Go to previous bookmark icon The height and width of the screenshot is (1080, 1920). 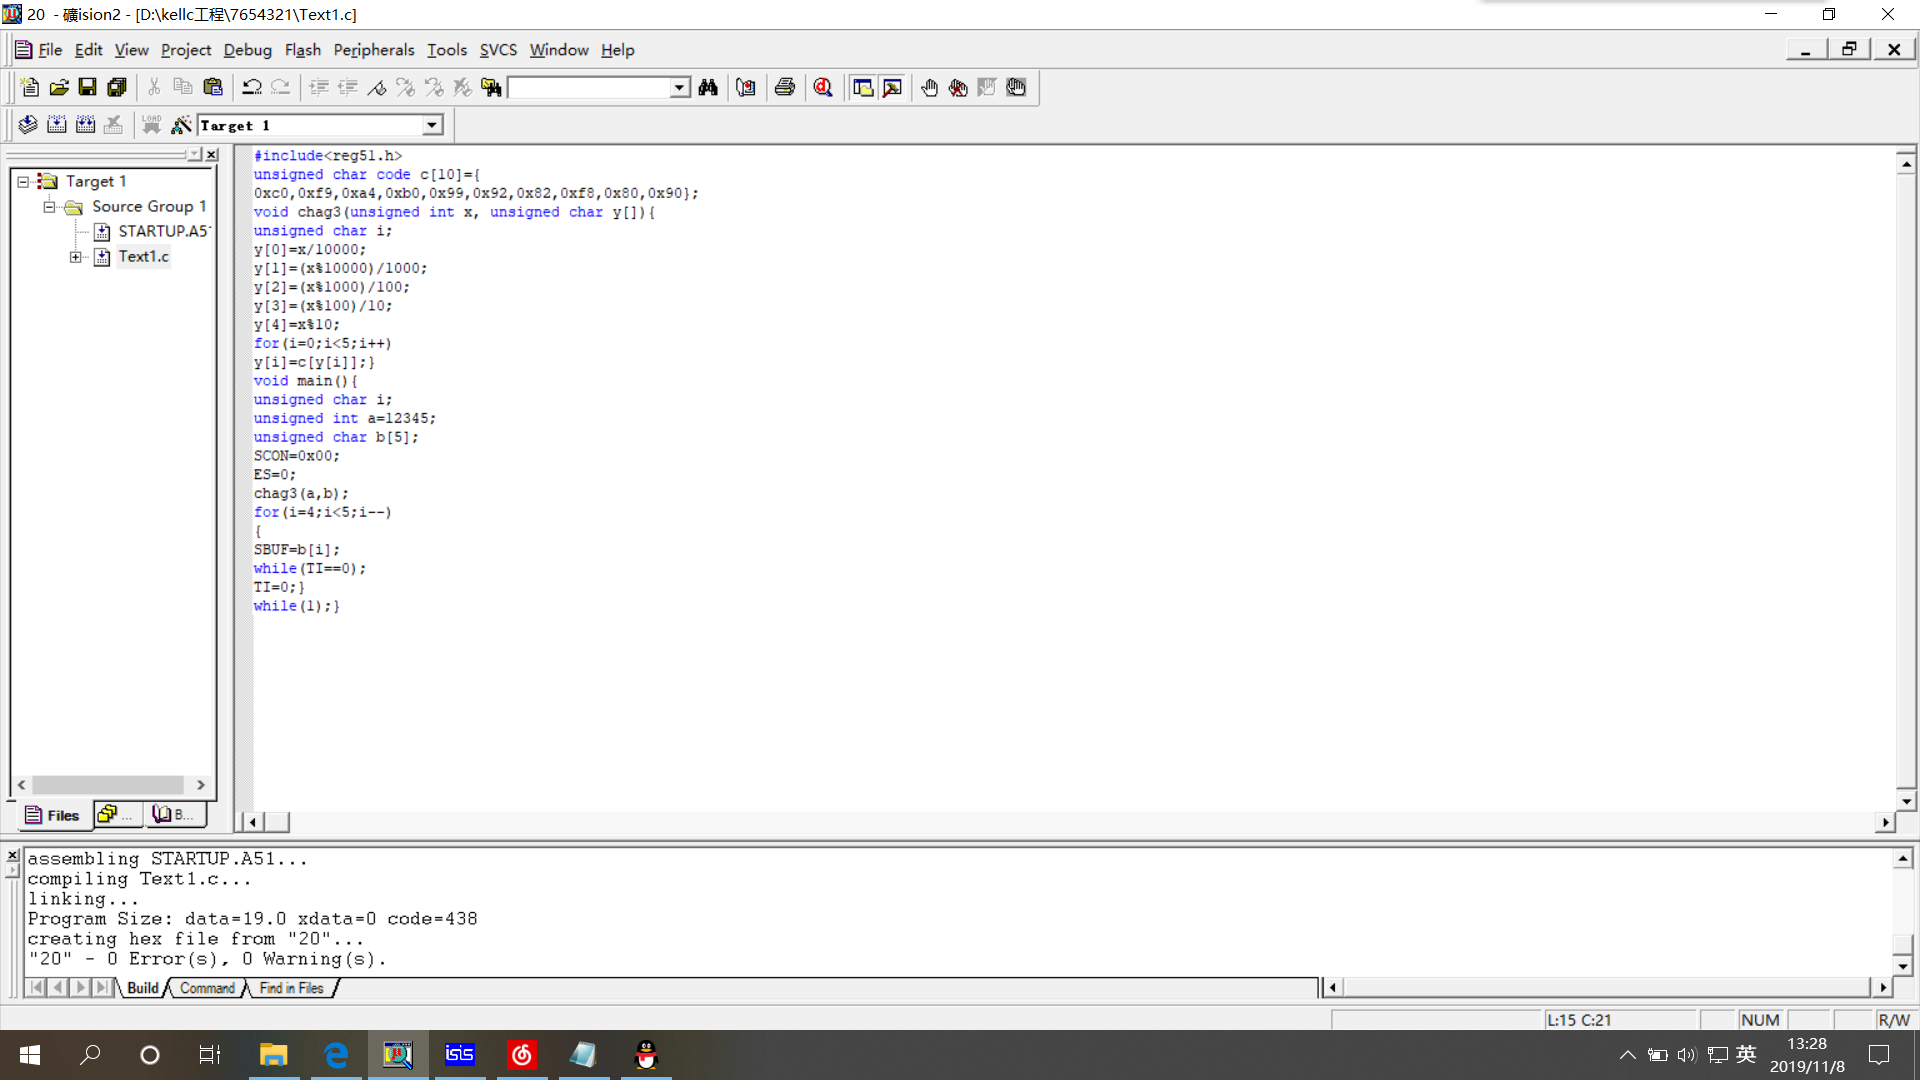[434, 88]
